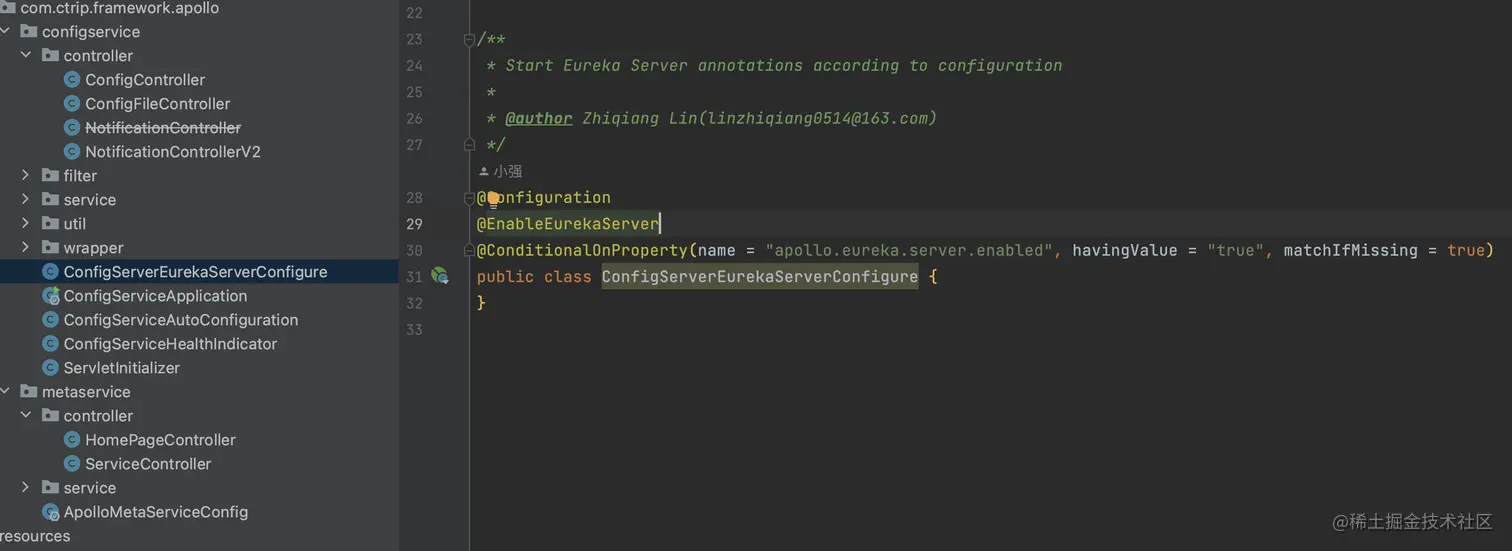Click the filter folder icon
Screen dimensions: 1512x551
[50, 176]
